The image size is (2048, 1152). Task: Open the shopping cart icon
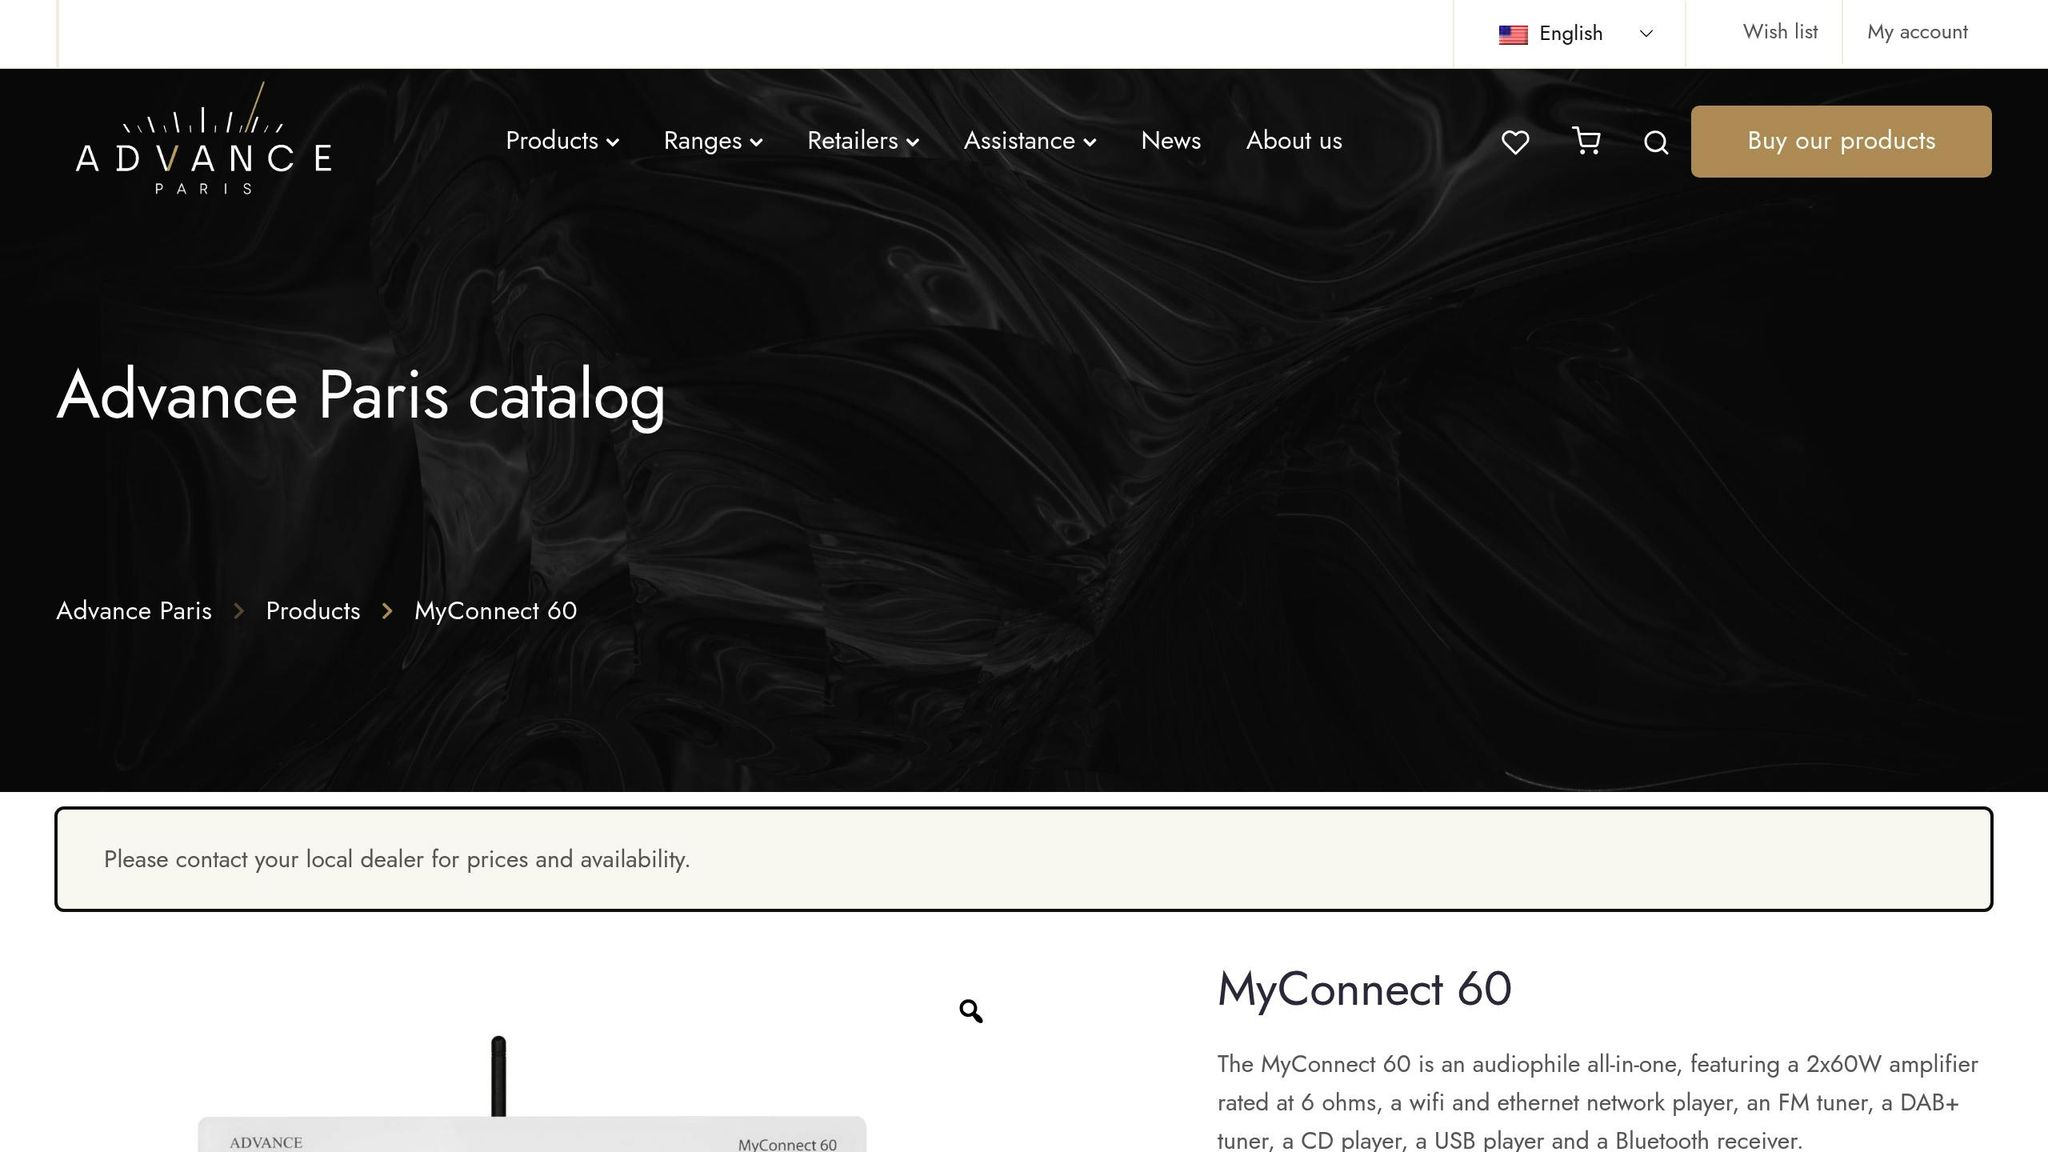click(x=1586, y=141)
